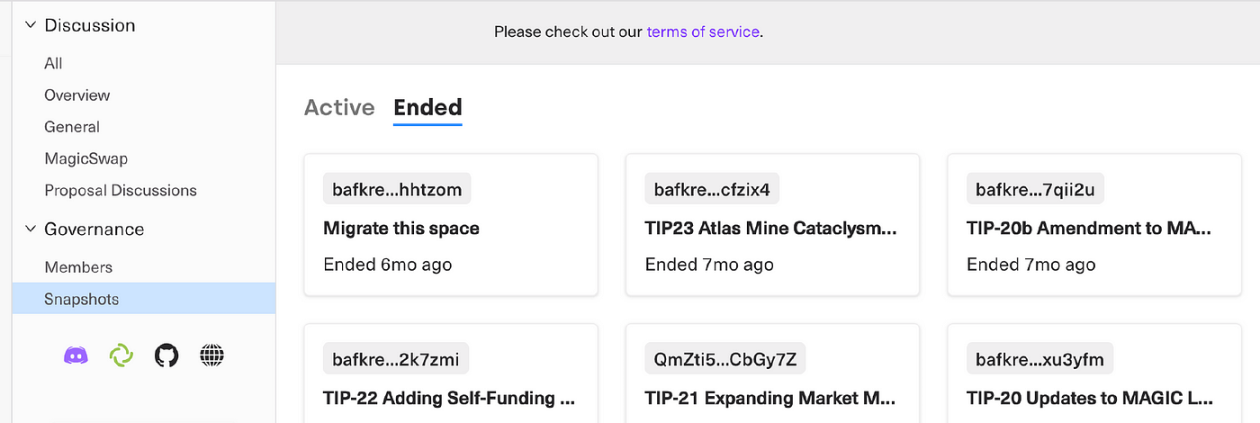Open the terms of service link

704,32
